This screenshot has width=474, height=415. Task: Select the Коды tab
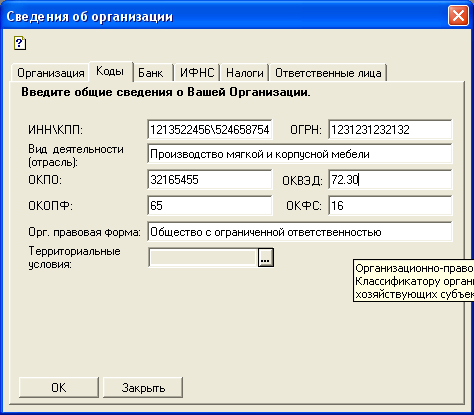point(110,71)
